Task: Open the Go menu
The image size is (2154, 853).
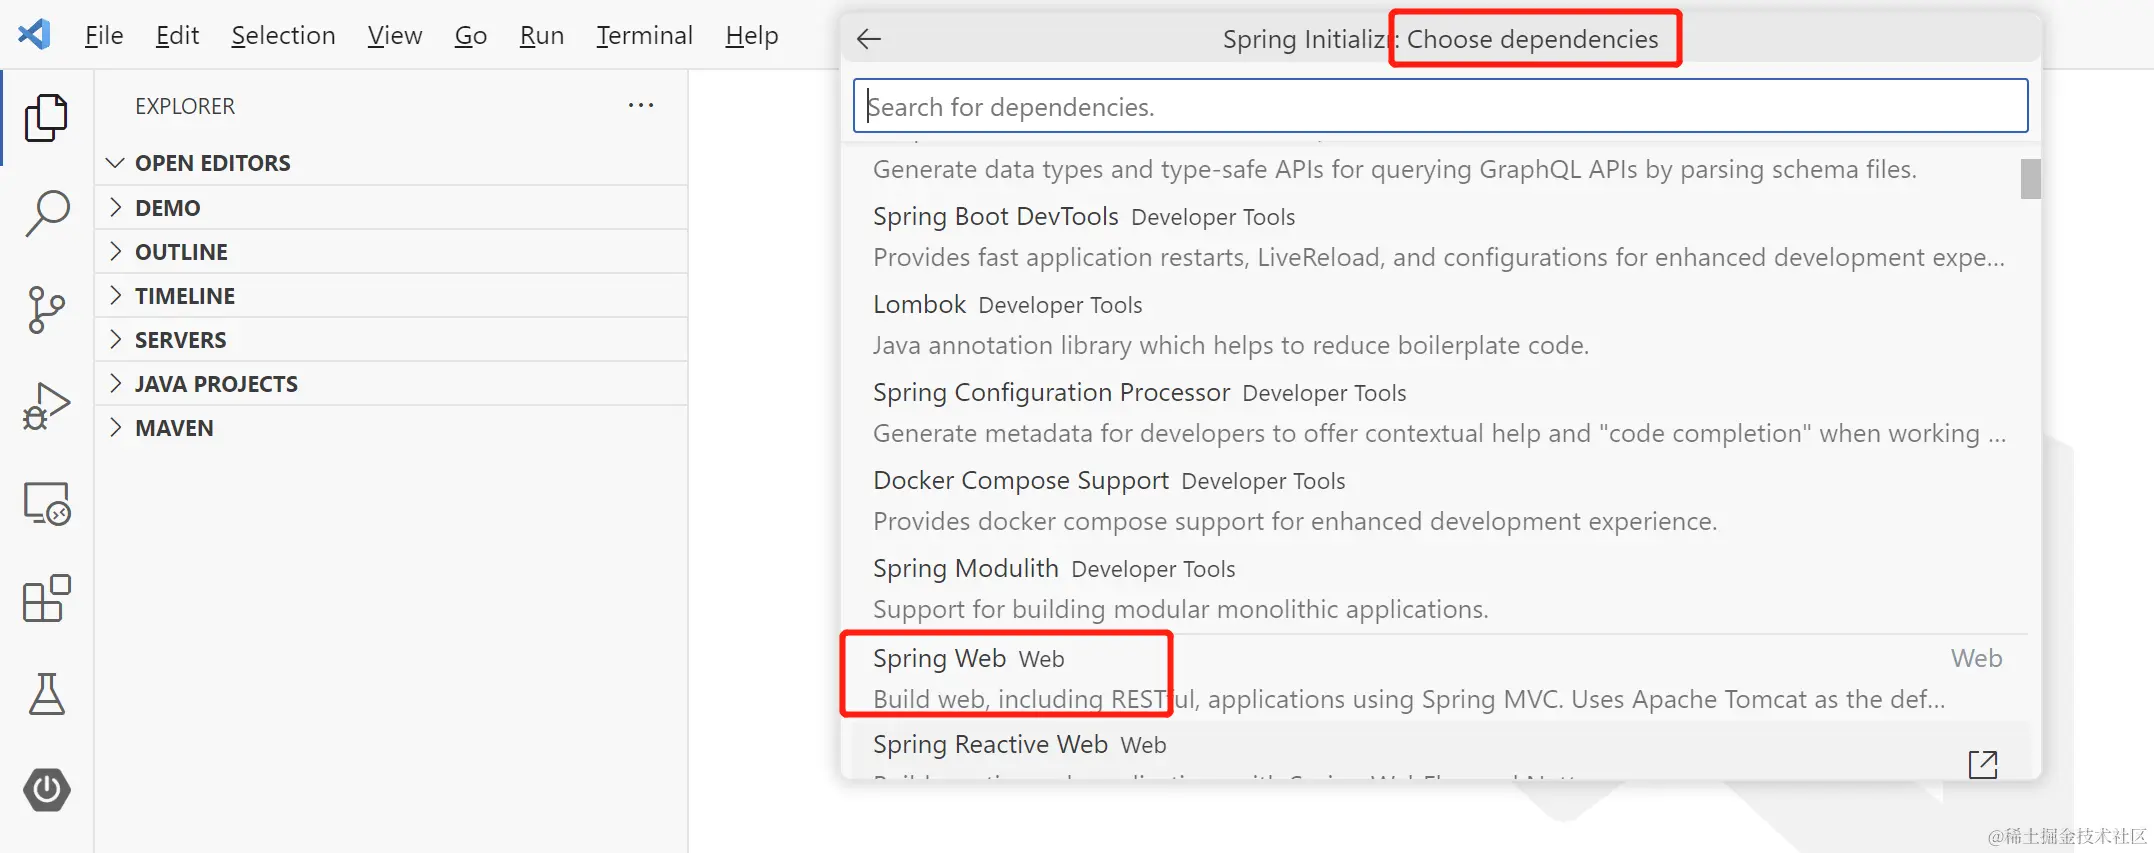Action: [x=470, y=35]
